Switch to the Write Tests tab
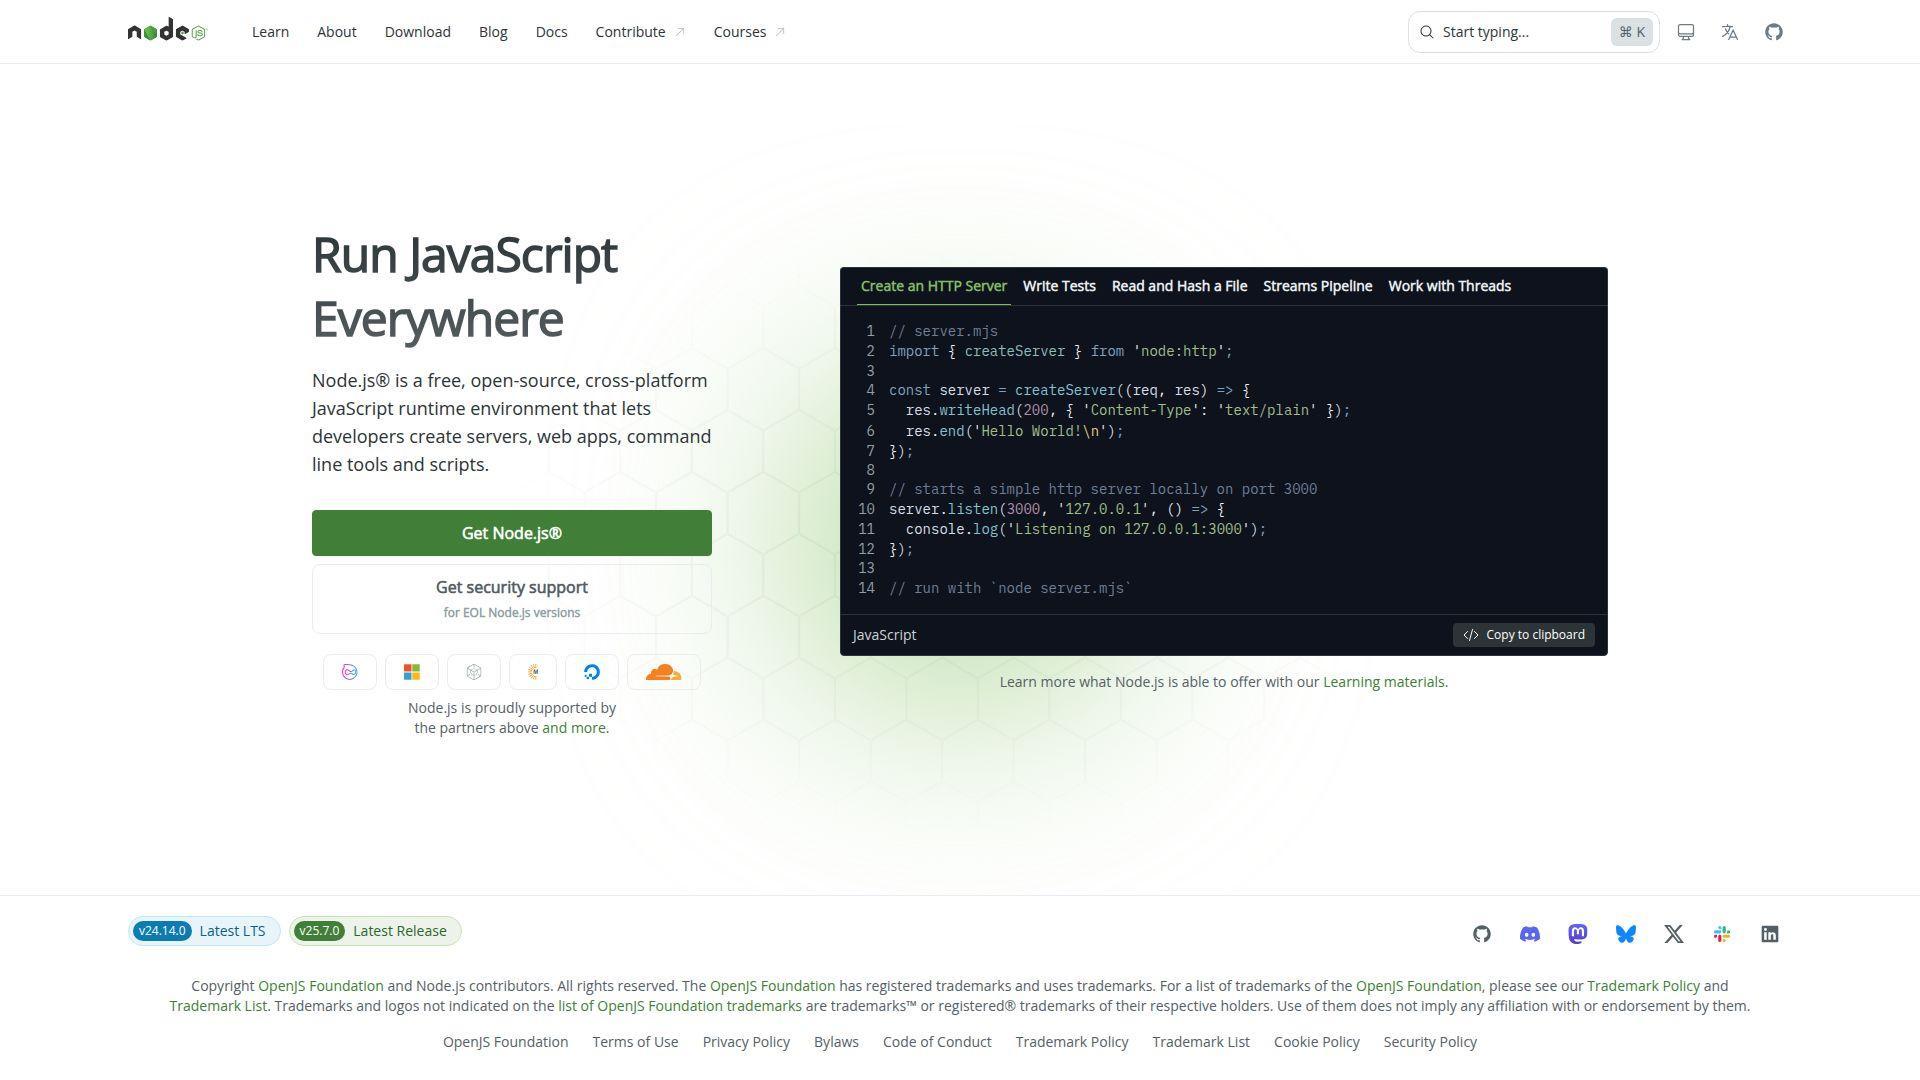1920x1080 pixels. click(x=1058, y=286)
